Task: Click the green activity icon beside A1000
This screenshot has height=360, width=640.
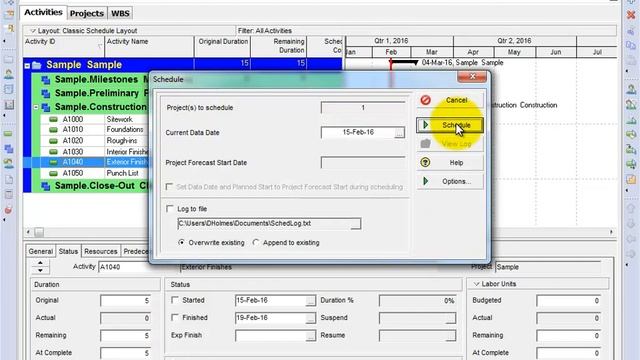Action: 53,119
